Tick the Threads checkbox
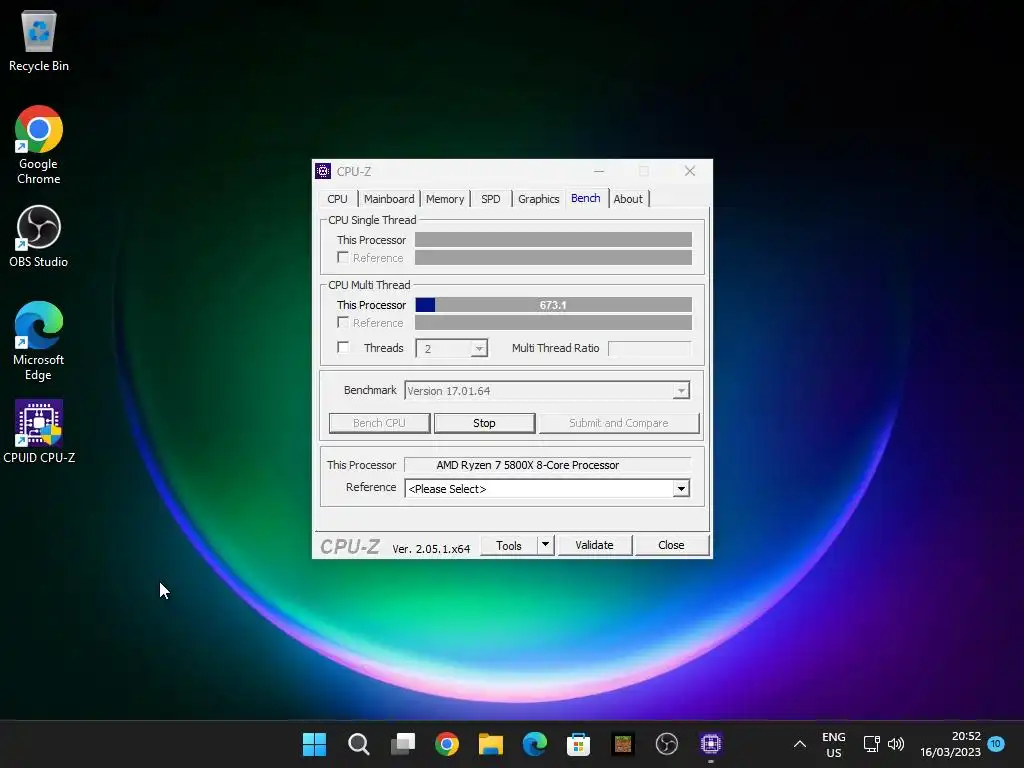The image size is (1024, 768). click(x=343, y=347)
